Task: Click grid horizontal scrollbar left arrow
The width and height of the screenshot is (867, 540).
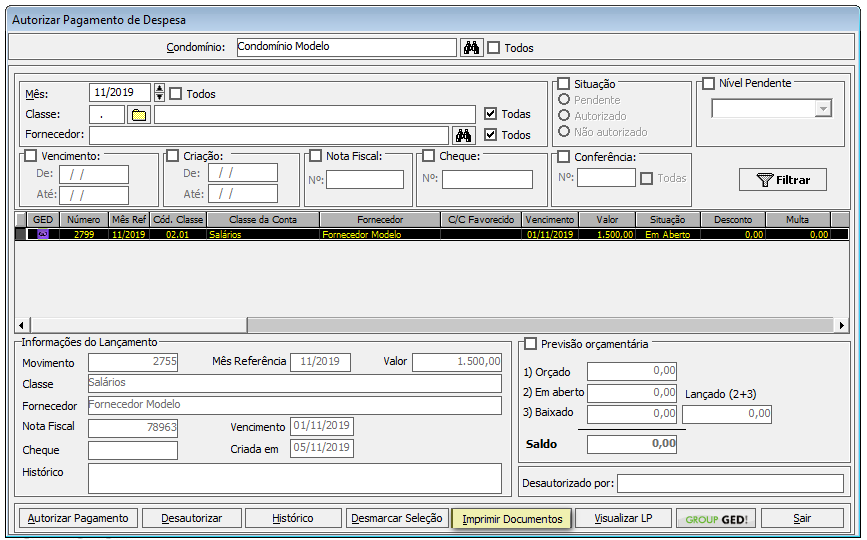Action: (x=22, y=325)
